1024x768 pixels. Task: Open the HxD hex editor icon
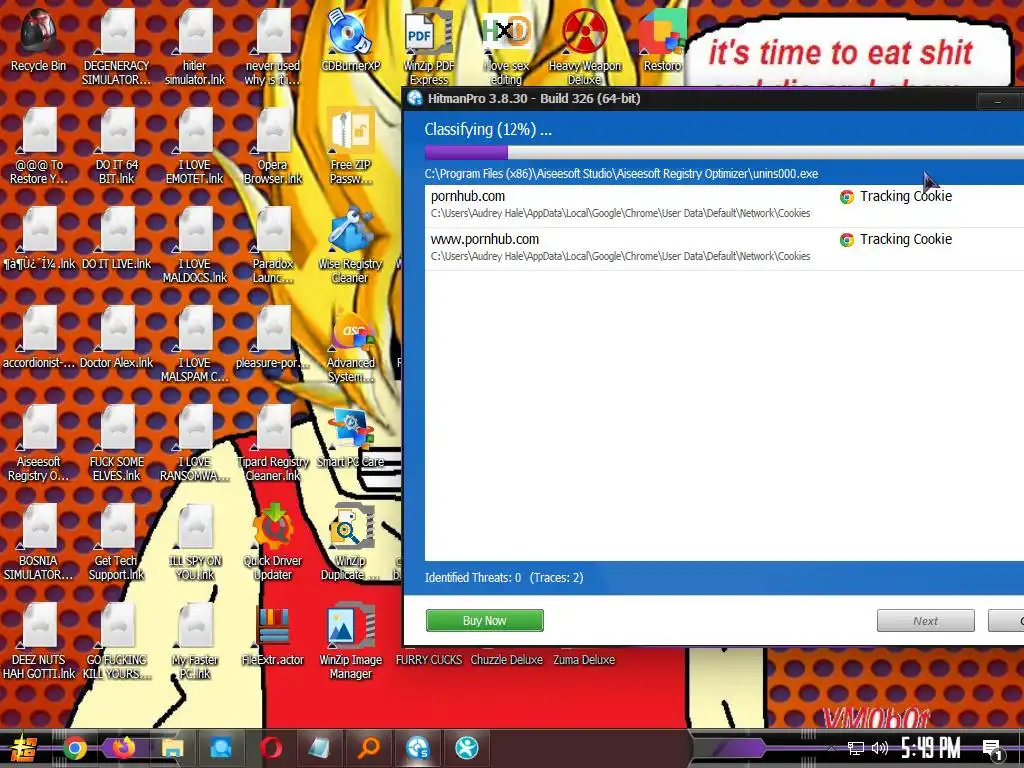coord(506,47)
